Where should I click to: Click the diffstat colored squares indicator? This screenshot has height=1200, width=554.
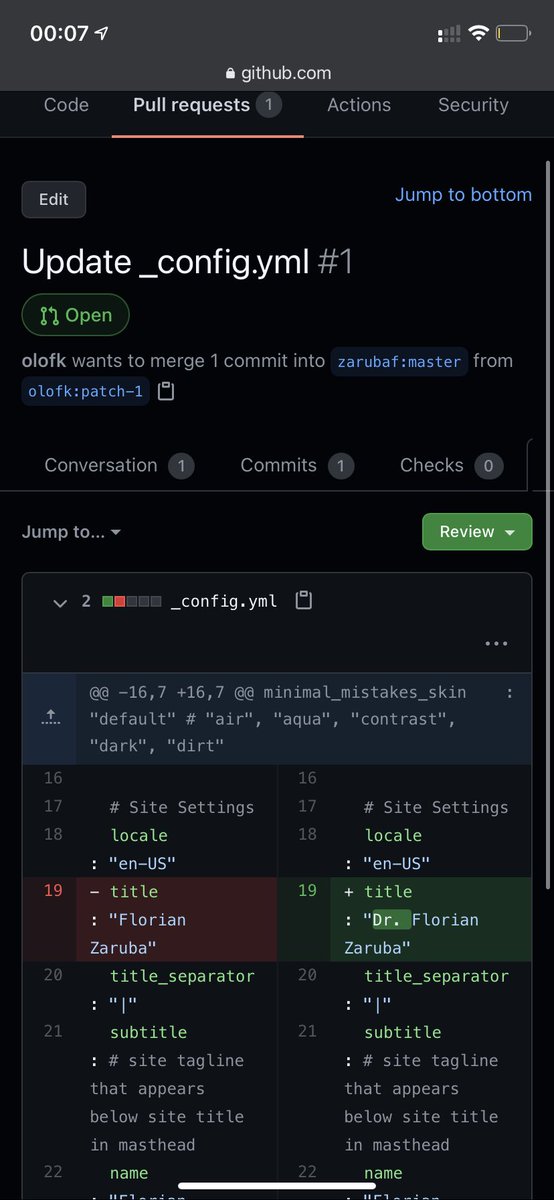131,602
